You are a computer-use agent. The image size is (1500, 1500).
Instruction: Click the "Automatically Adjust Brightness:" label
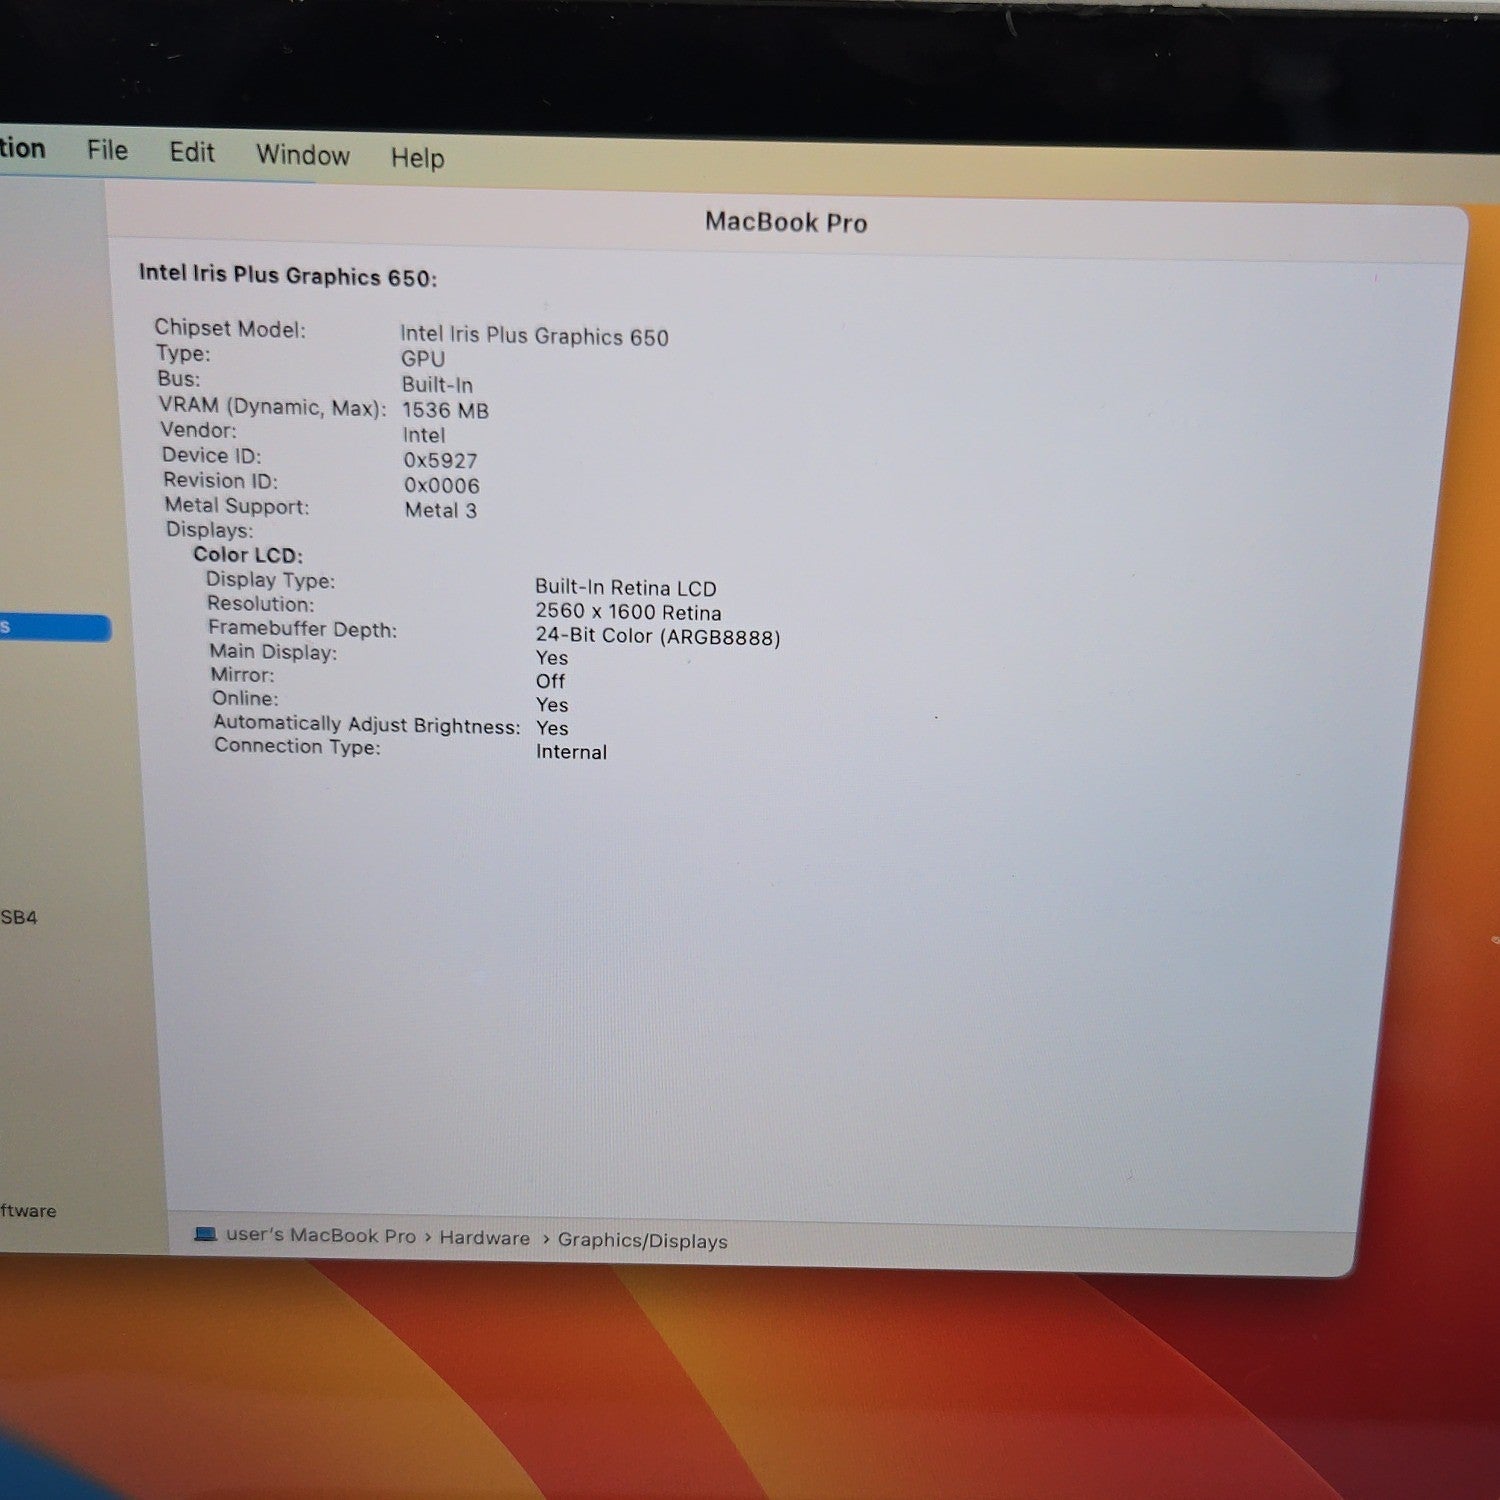367,724
